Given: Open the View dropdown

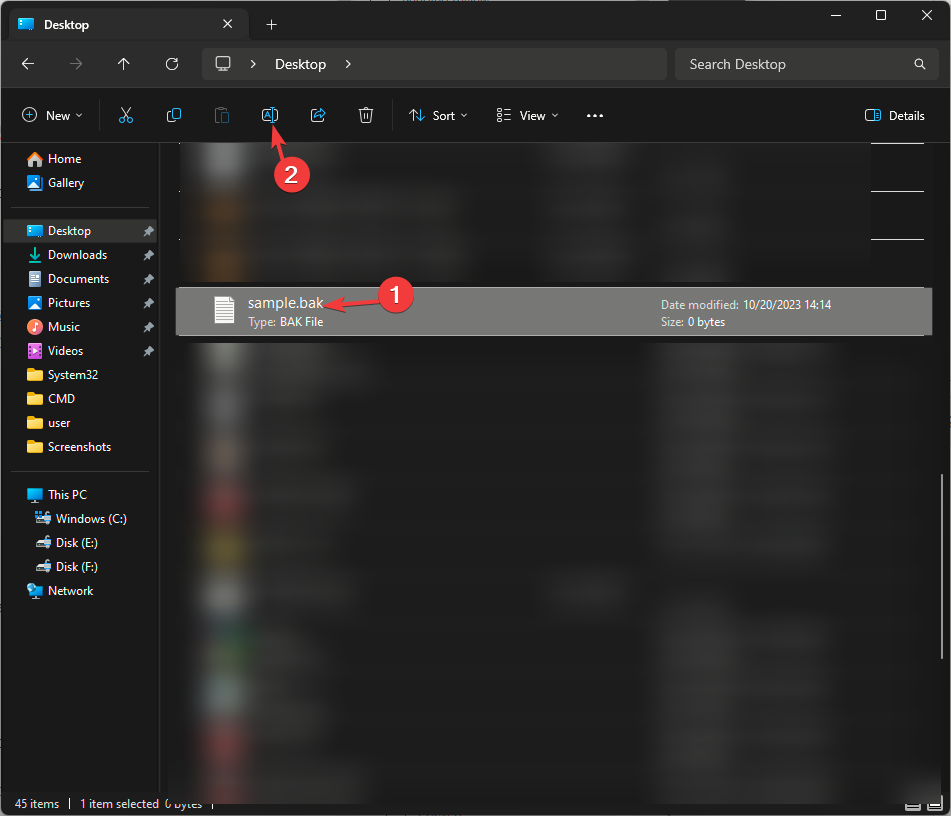Looking at the screenshot, I should tap(527, 115).
